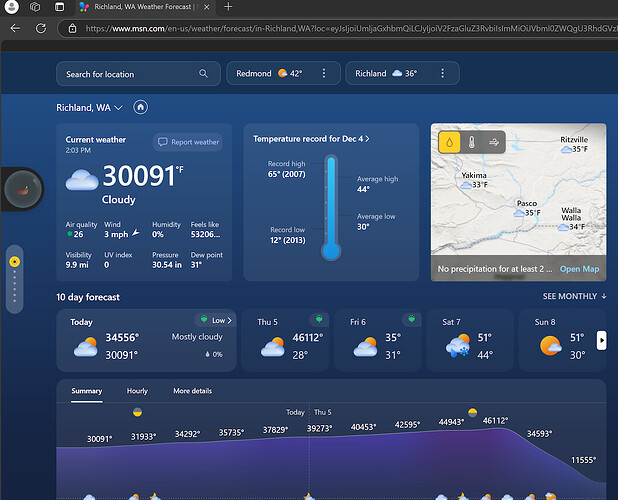Image resolution: width=618 pixels, height=500 pixels.
Task: View site info lock icon
Action: (x=72, y=28)
